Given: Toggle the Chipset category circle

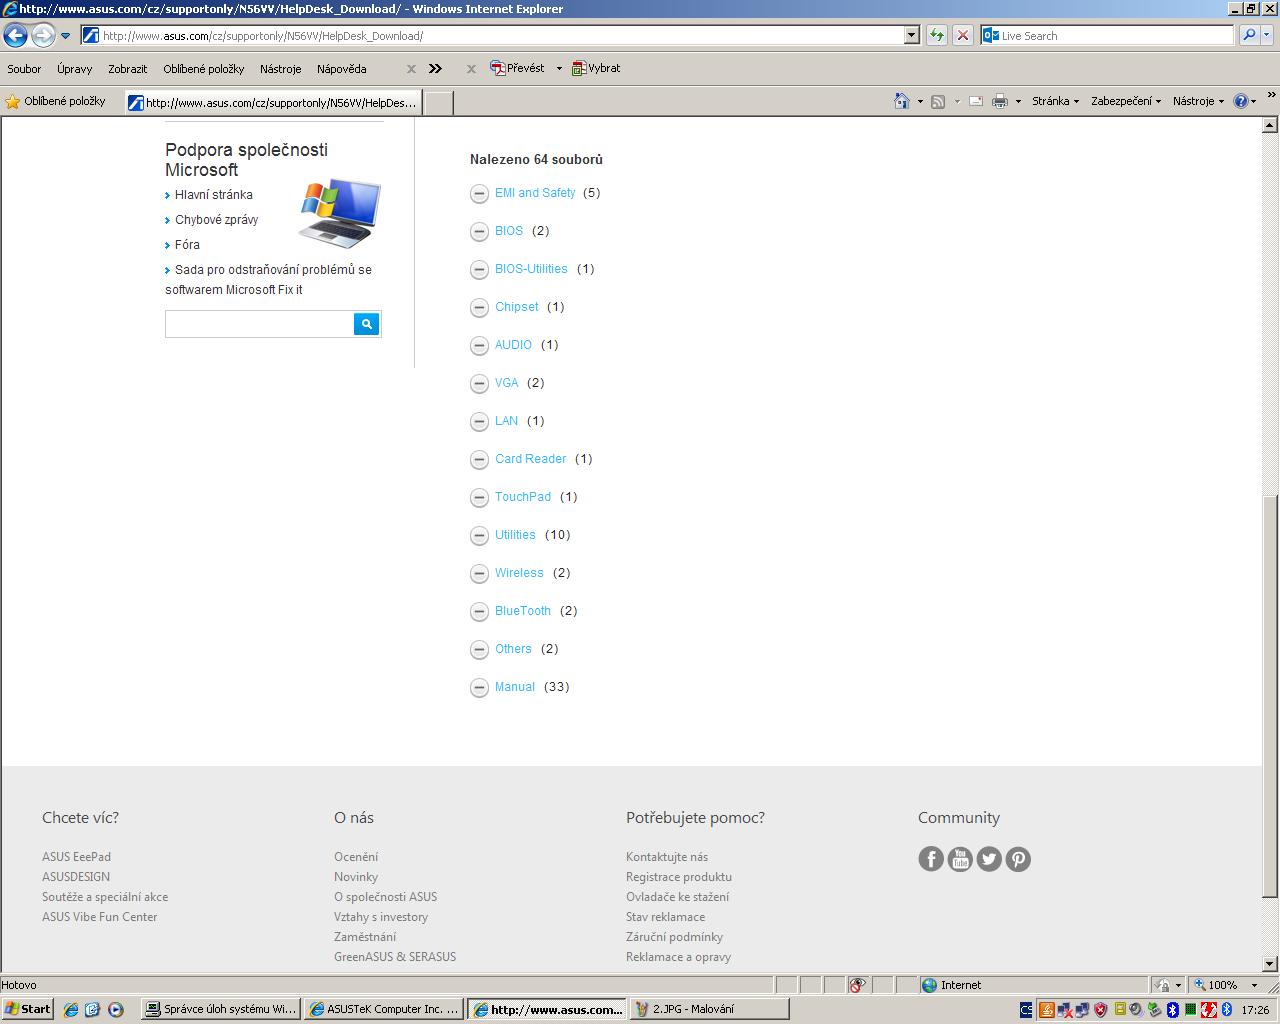Looking at the screenshot, I should click(x=479, y=308).
